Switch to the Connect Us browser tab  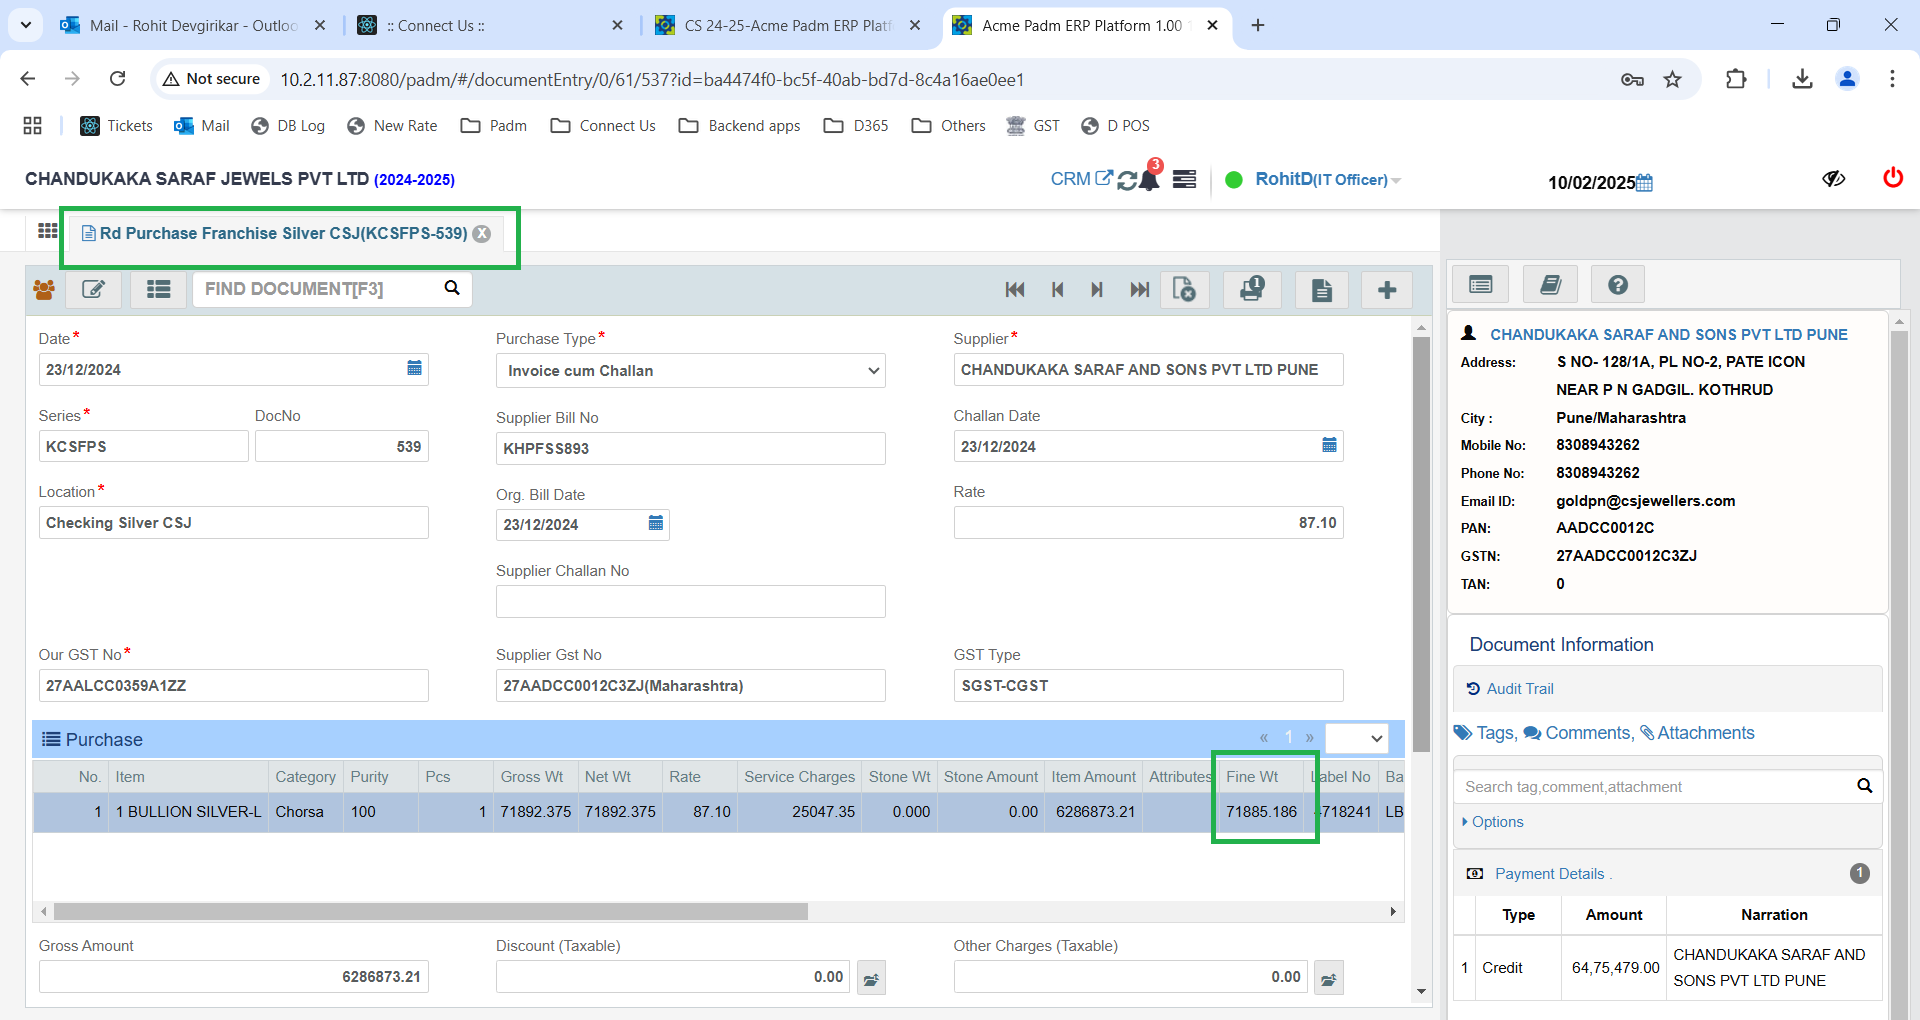[490, 25]
